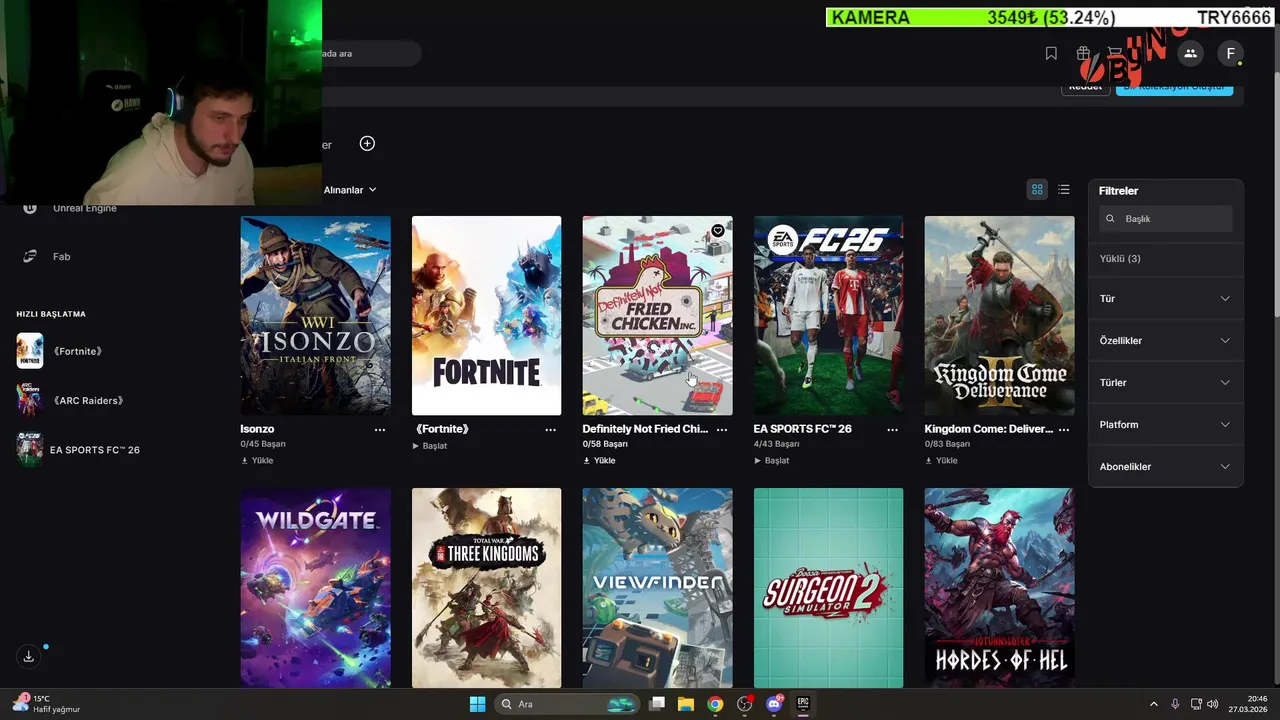Image resolution: width=1280 pixels, height=720 pixels.
Task: Click Epic Games Launcher taskbar icon
Action: click(803, 704)
